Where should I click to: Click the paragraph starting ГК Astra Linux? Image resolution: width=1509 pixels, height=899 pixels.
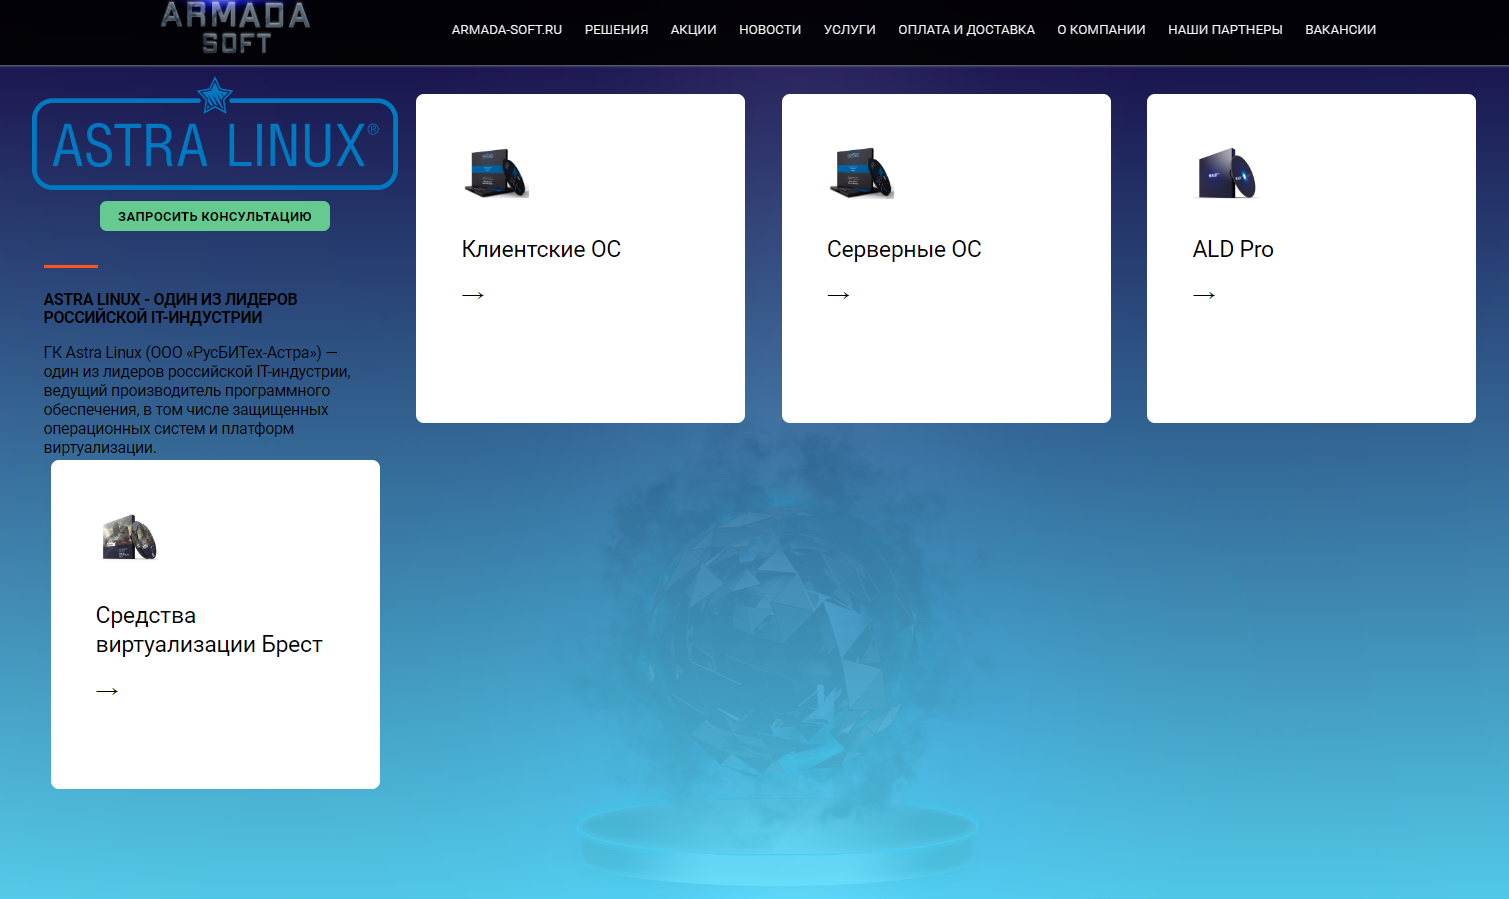pos(197,400)
